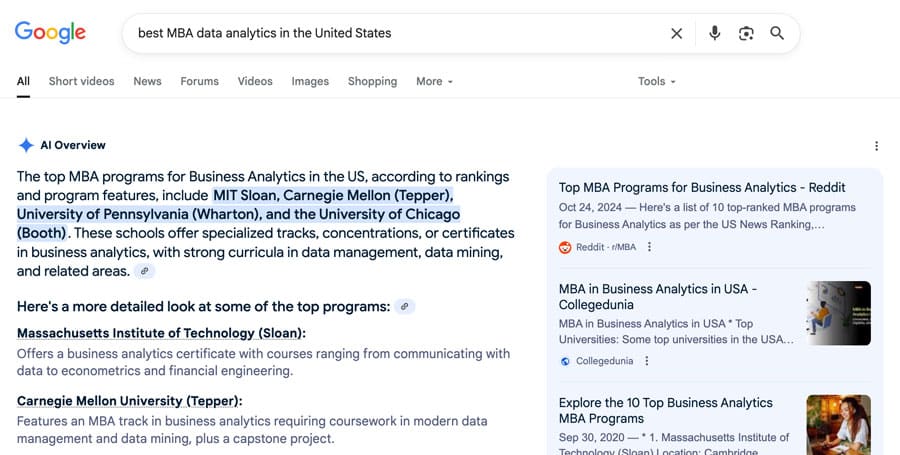Open three-dot menu beside Reddit r/MBA source
This screenshot has width=900, height=455.
pyautogui.click(x=649, y=247)
